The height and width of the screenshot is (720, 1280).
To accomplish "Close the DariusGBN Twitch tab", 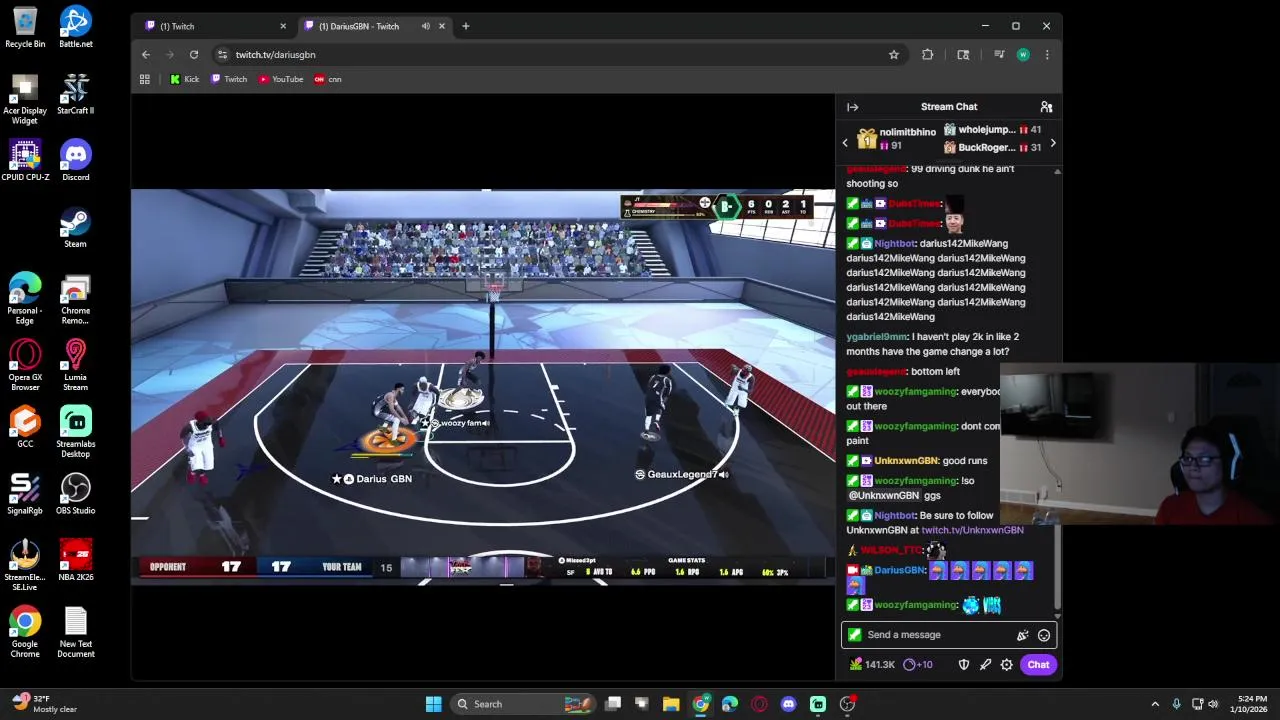I will [441, 26].
